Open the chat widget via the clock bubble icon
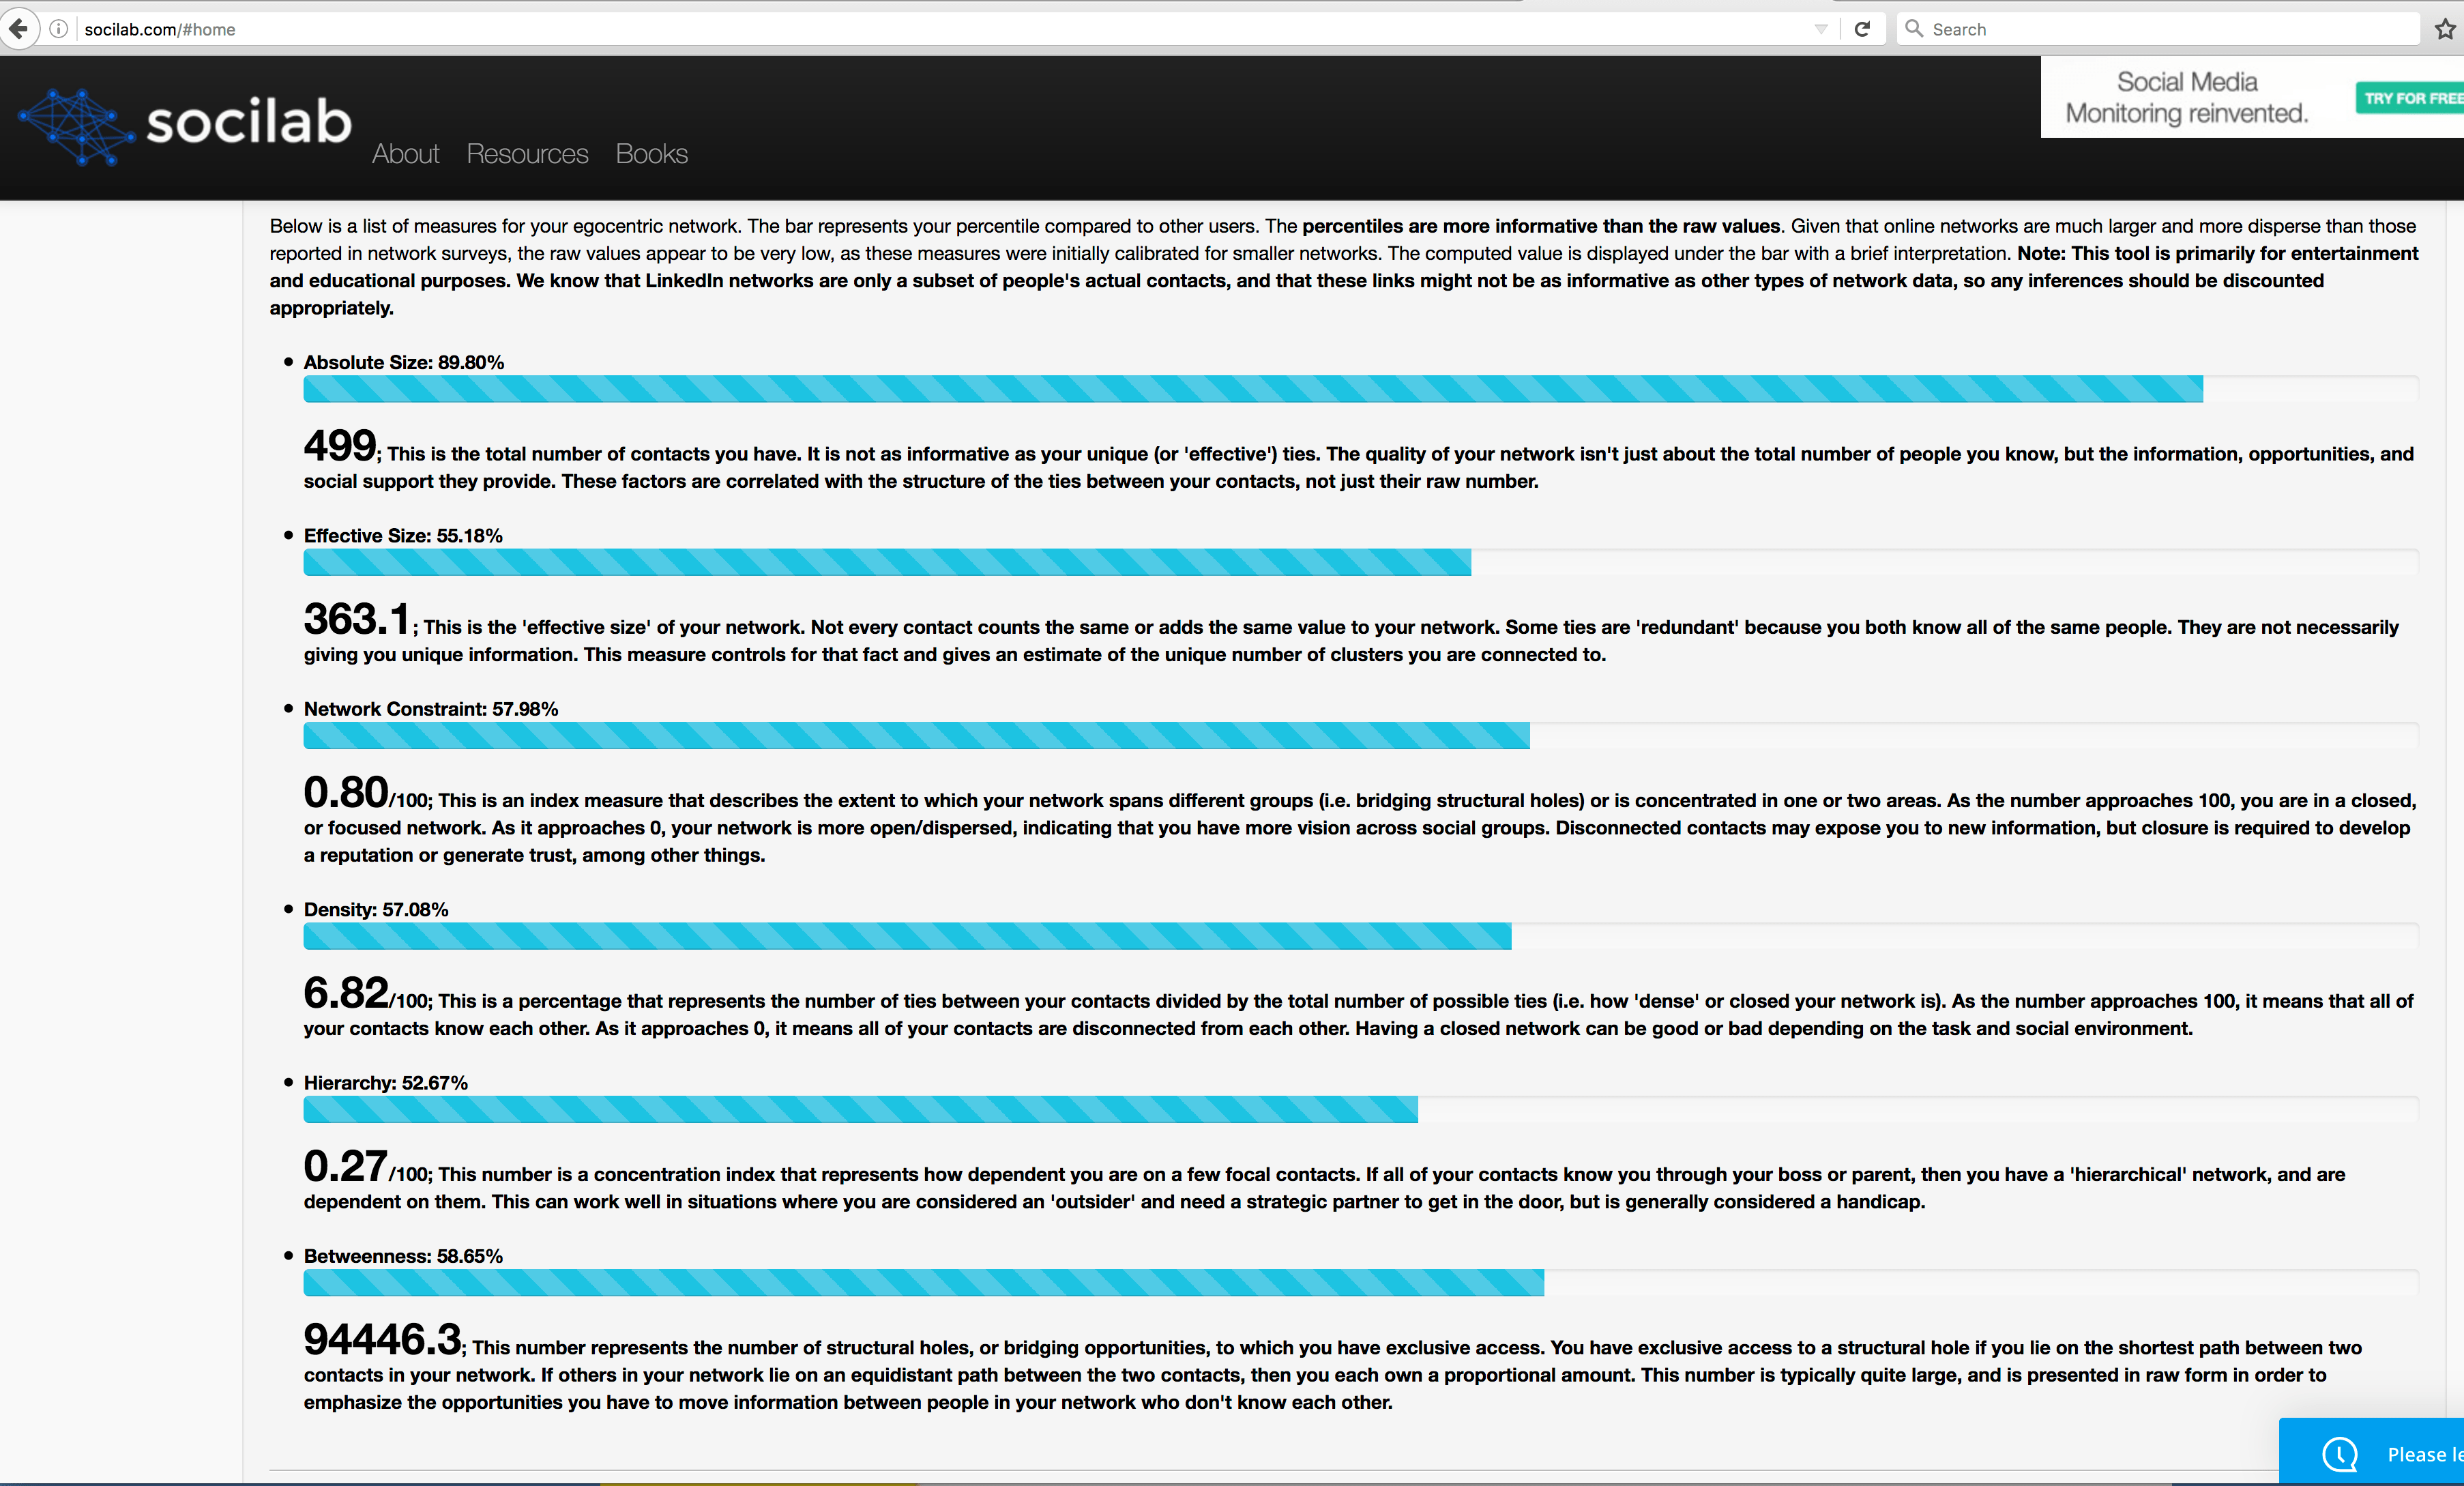The width and height of the screenshot is (2464, 1486). point(2339,1455)
